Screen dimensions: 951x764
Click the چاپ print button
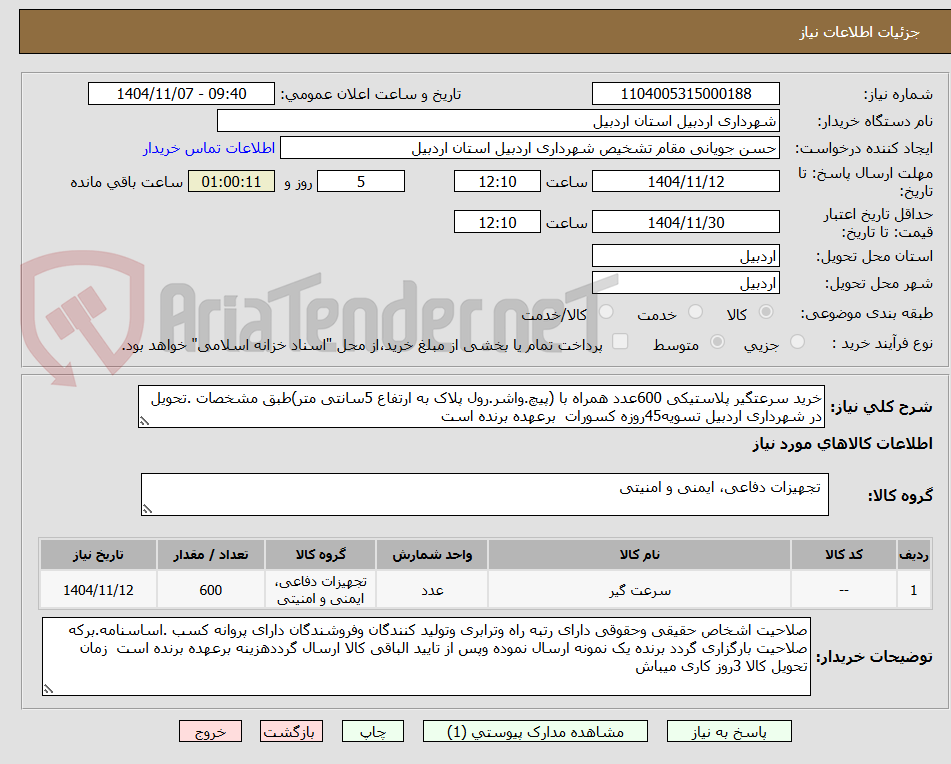[x=373, y=731]
